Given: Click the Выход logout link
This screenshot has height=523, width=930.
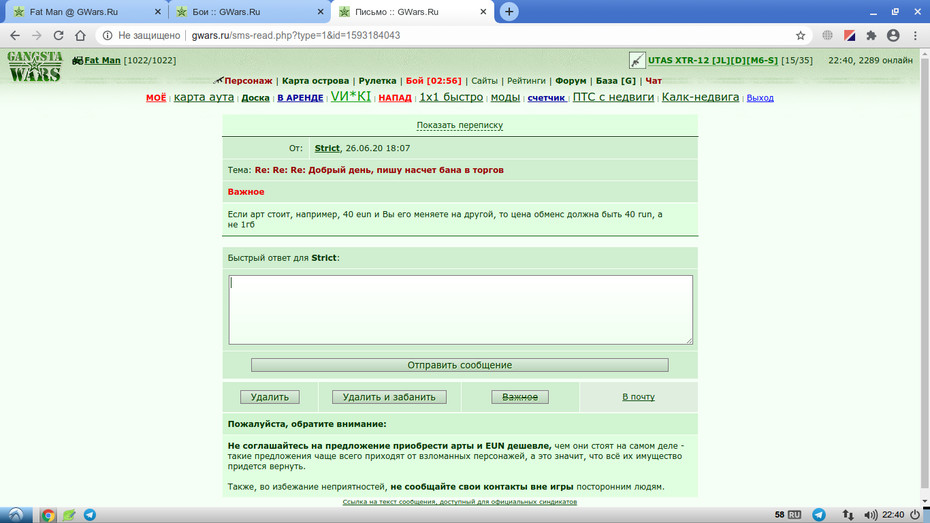Looking at the screenshot, I should [760, 98].
